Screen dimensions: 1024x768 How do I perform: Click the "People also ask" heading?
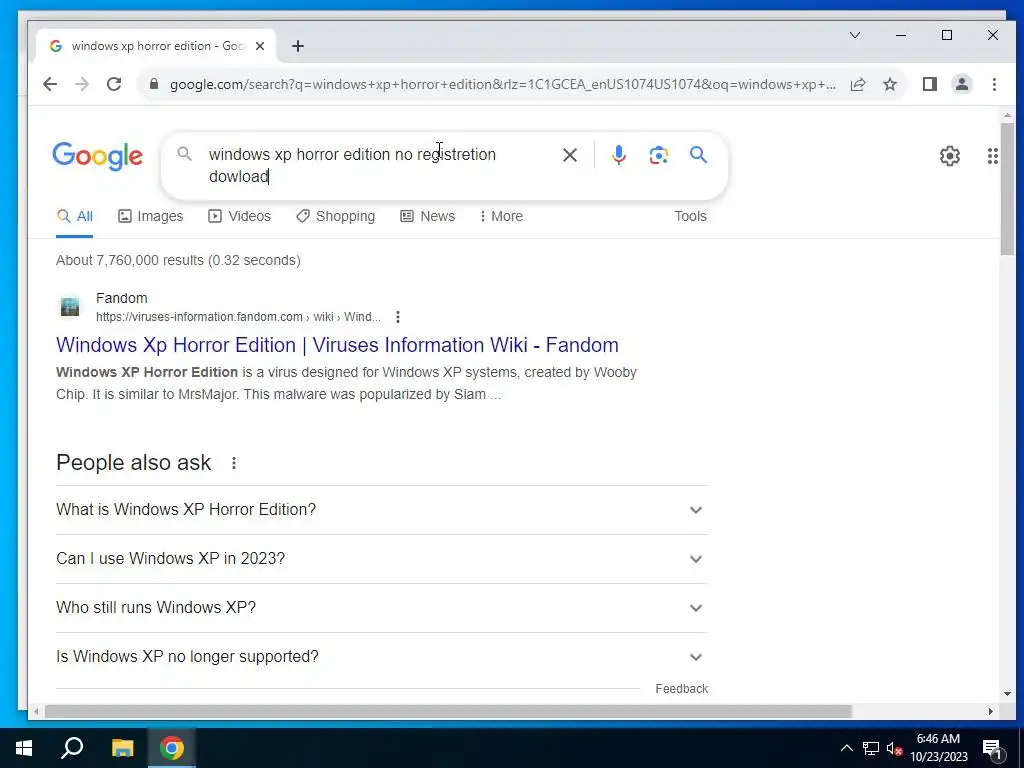(134, 463)
